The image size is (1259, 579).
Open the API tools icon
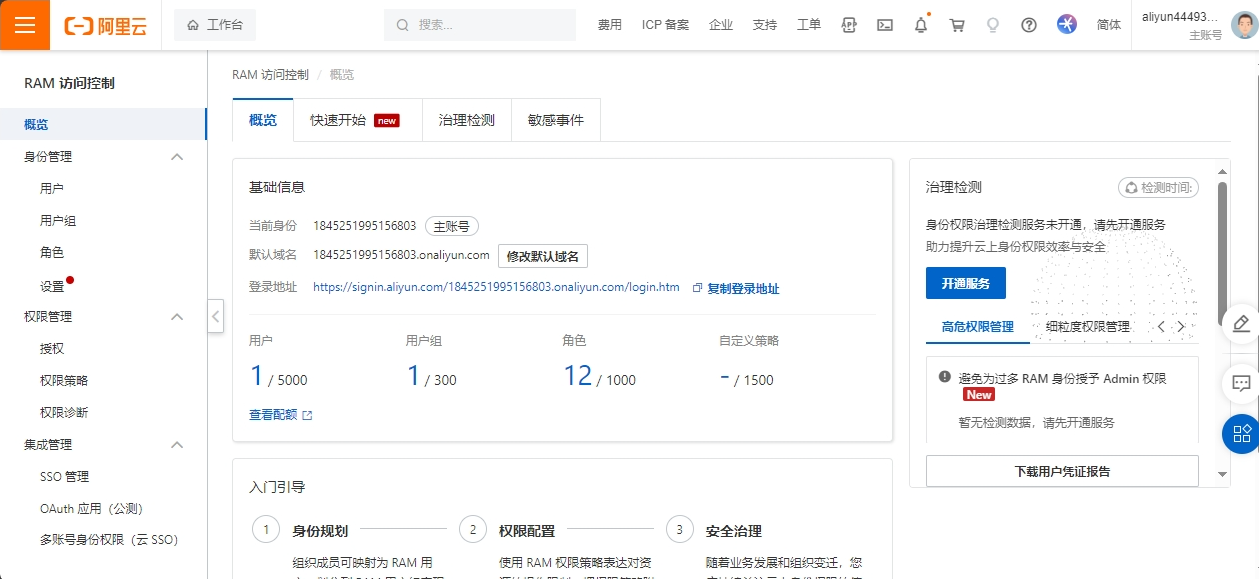tap(849, 25)
